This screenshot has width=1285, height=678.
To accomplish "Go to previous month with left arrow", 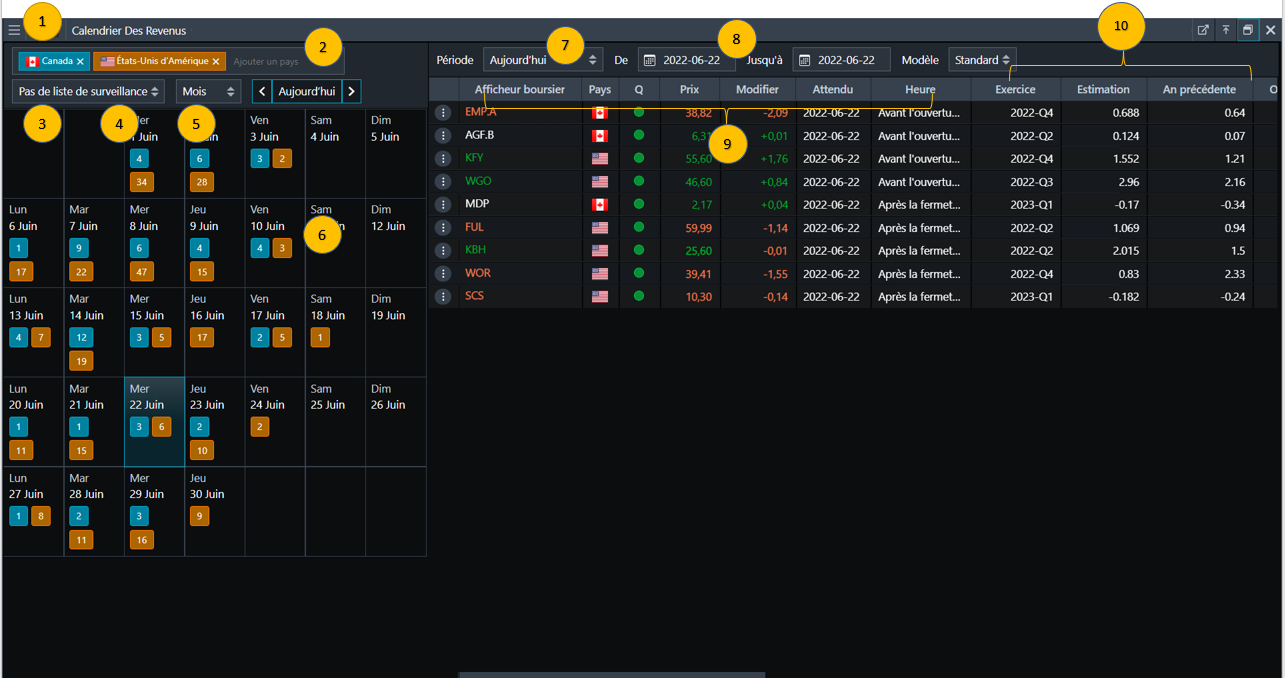I will [262, 92].
